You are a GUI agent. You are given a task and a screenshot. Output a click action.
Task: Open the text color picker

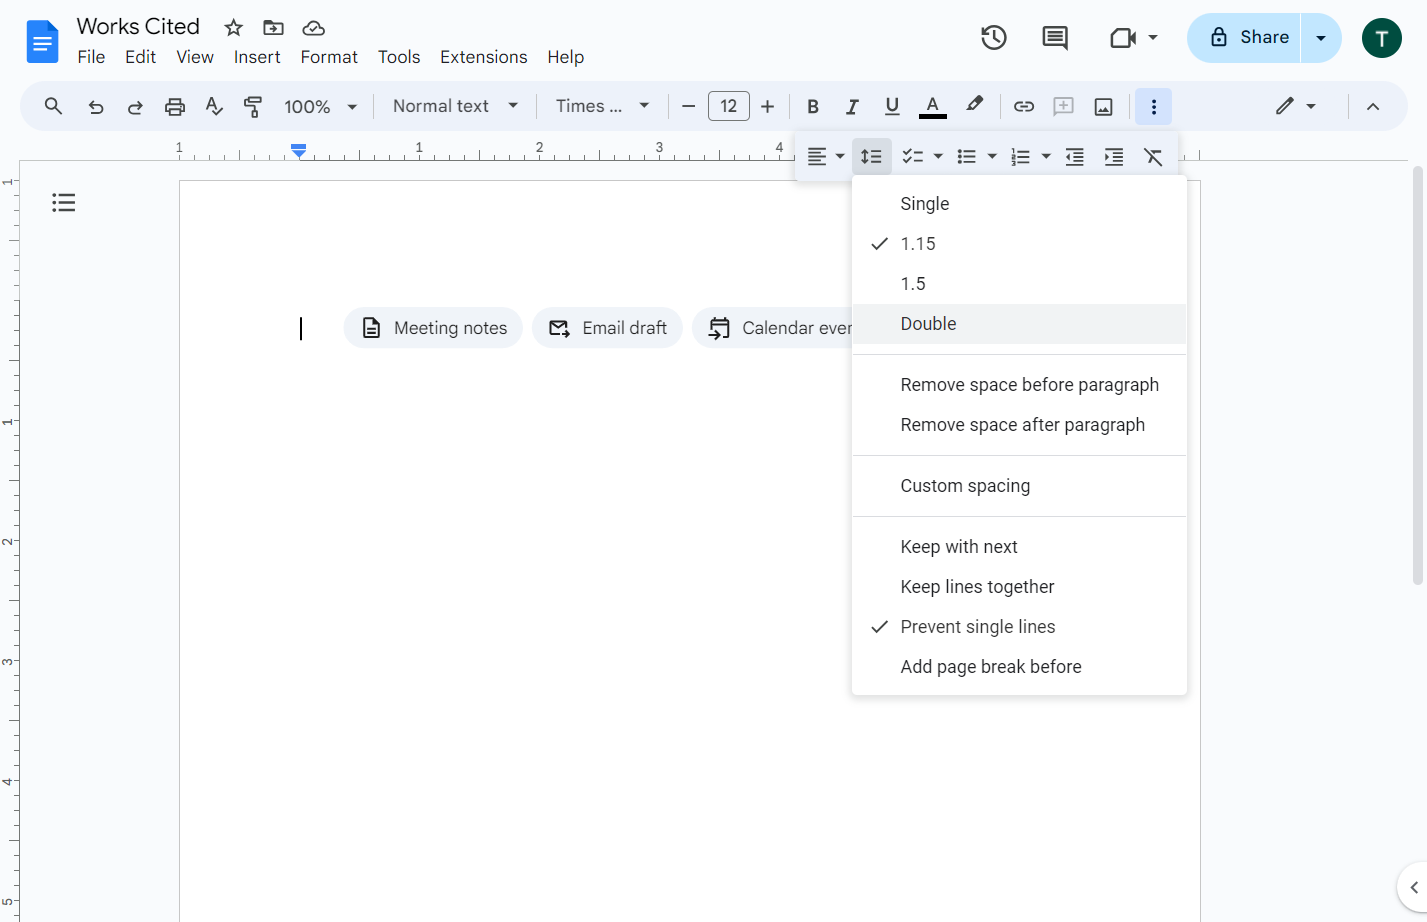coord(933,107)
